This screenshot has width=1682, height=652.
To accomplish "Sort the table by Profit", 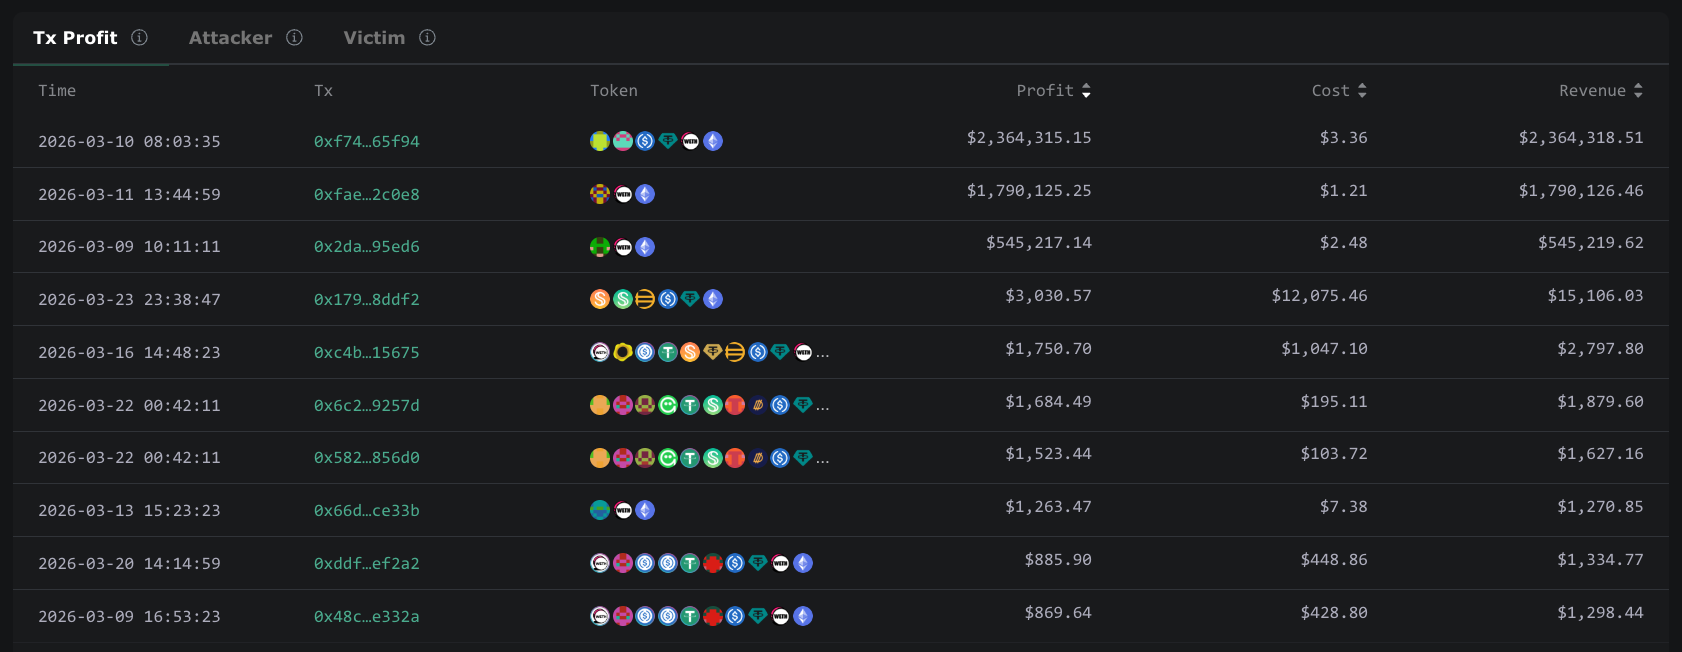I will coord(1086,91).
